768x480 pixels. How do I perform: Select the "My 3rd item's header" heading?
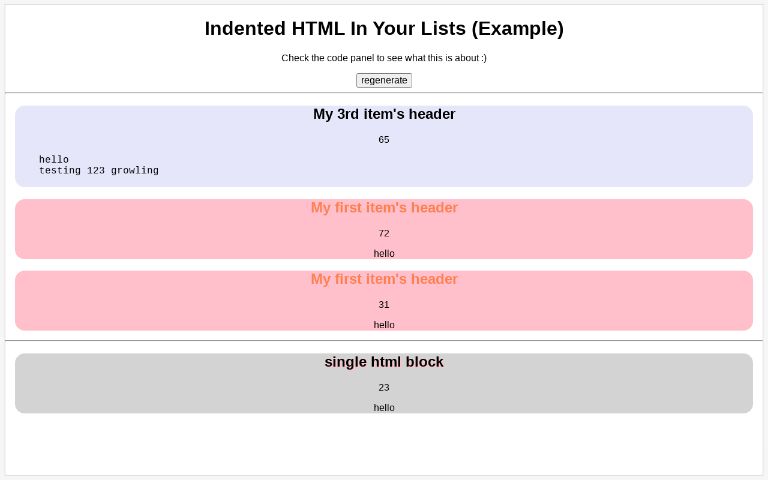pos(384,114)
